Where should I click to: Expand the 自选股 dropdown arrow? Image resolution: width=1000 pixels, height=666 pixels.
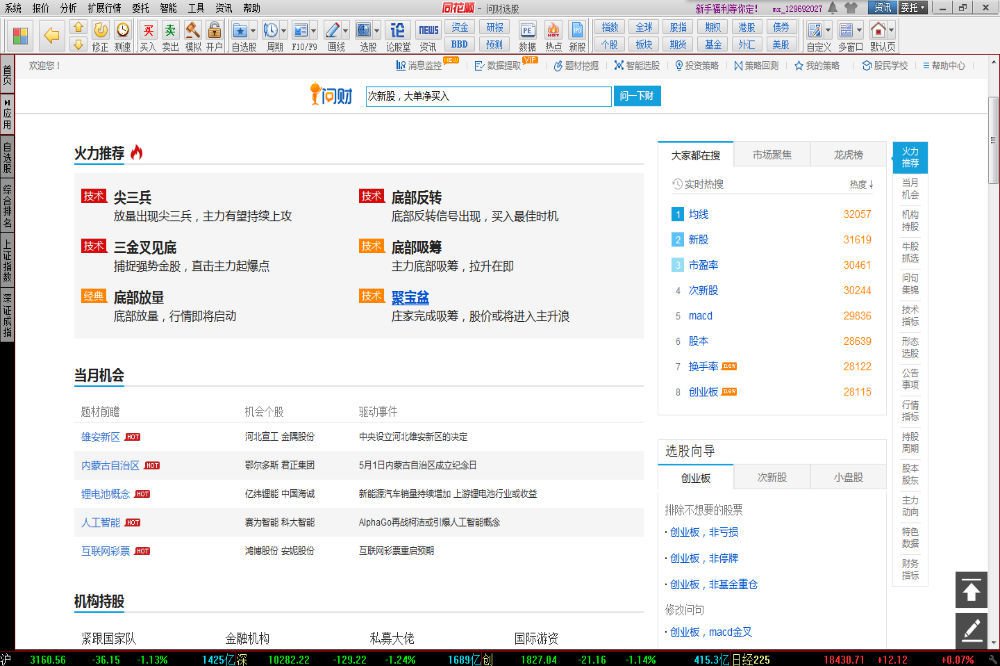253,30
